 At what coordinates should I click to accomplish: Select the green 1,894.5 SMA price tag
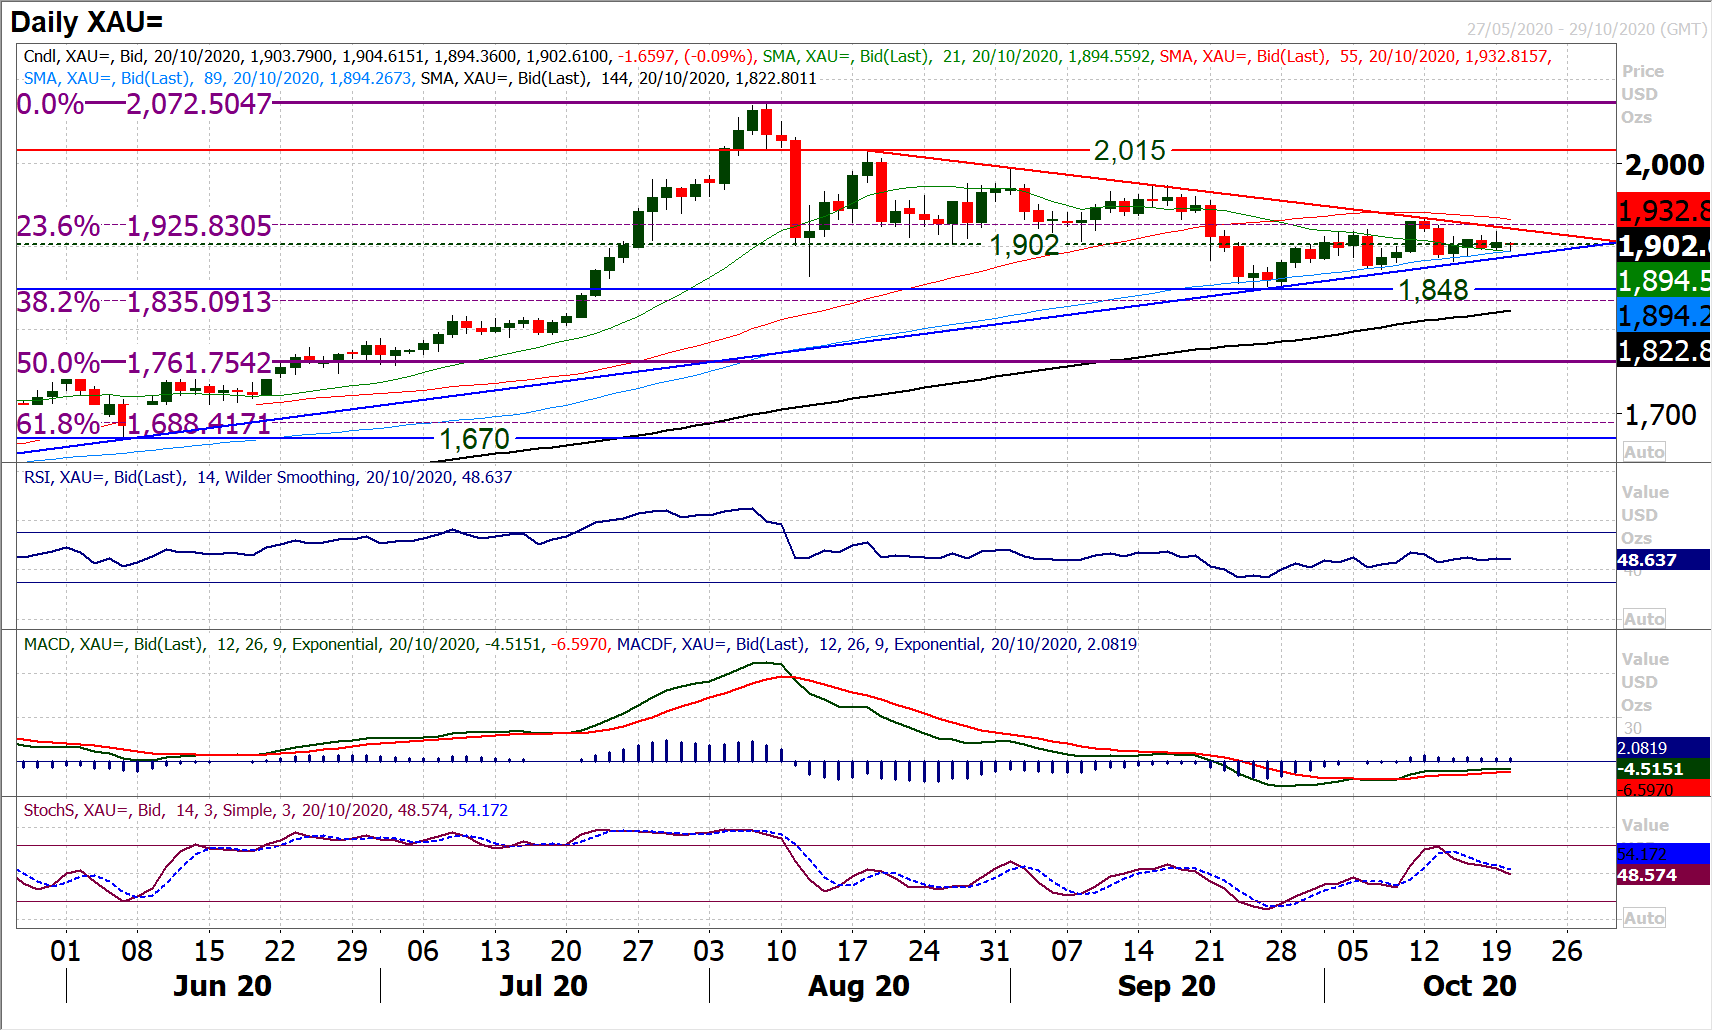(x=1663, y=281)
